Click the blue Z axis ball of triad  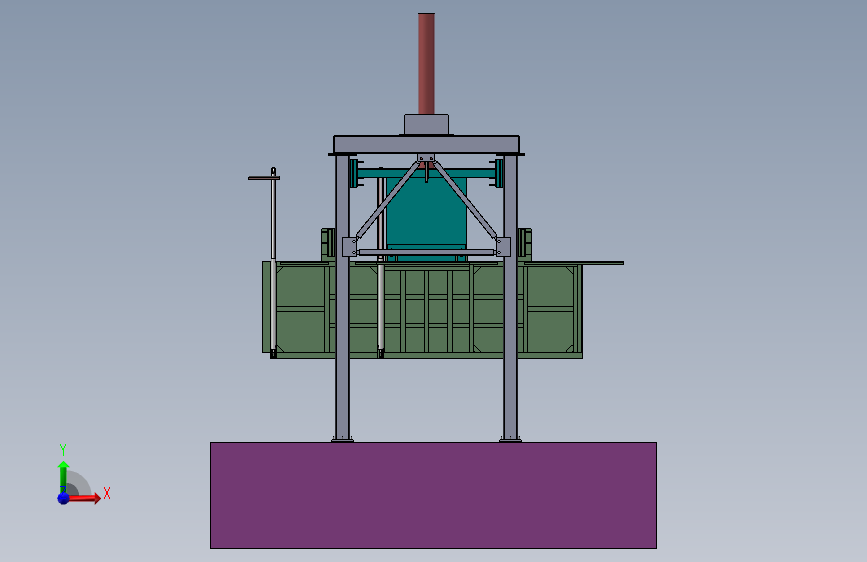click(x=63, y=498)
